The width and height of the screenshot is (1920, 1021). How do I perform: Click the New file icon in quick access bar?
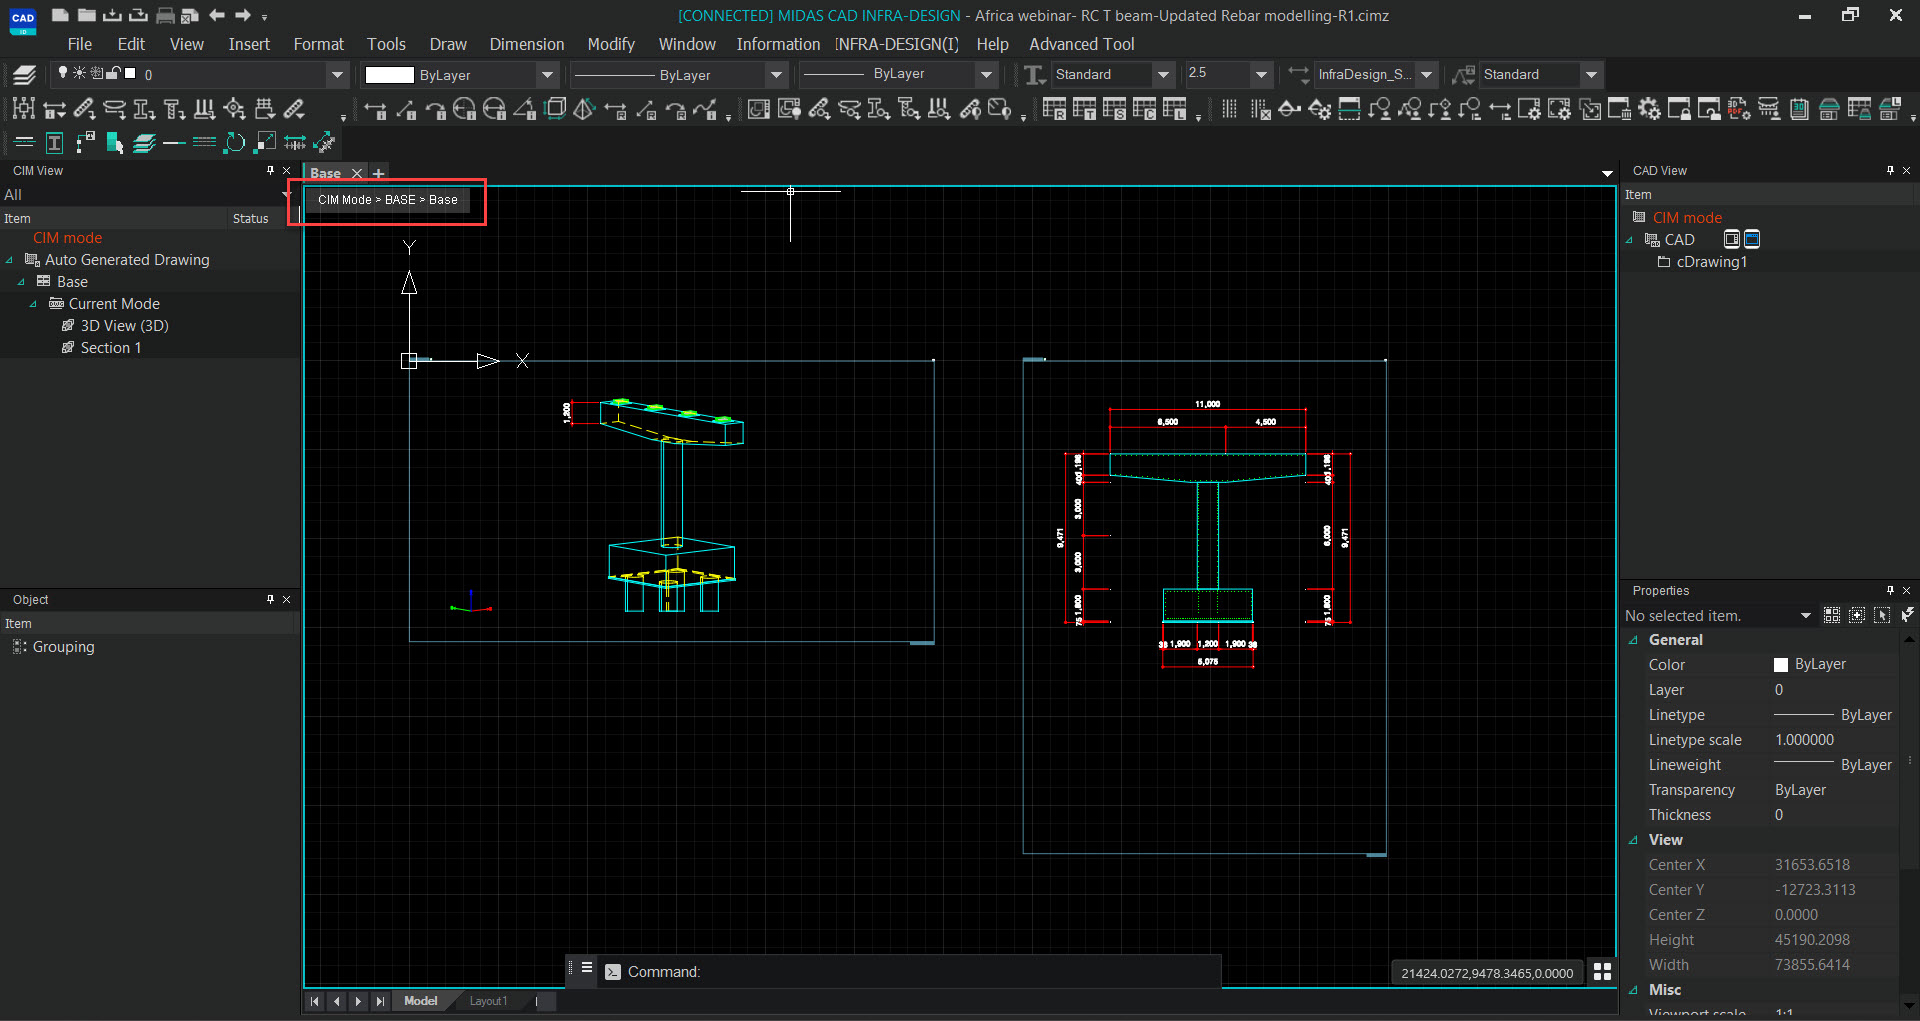coord(60,15)
